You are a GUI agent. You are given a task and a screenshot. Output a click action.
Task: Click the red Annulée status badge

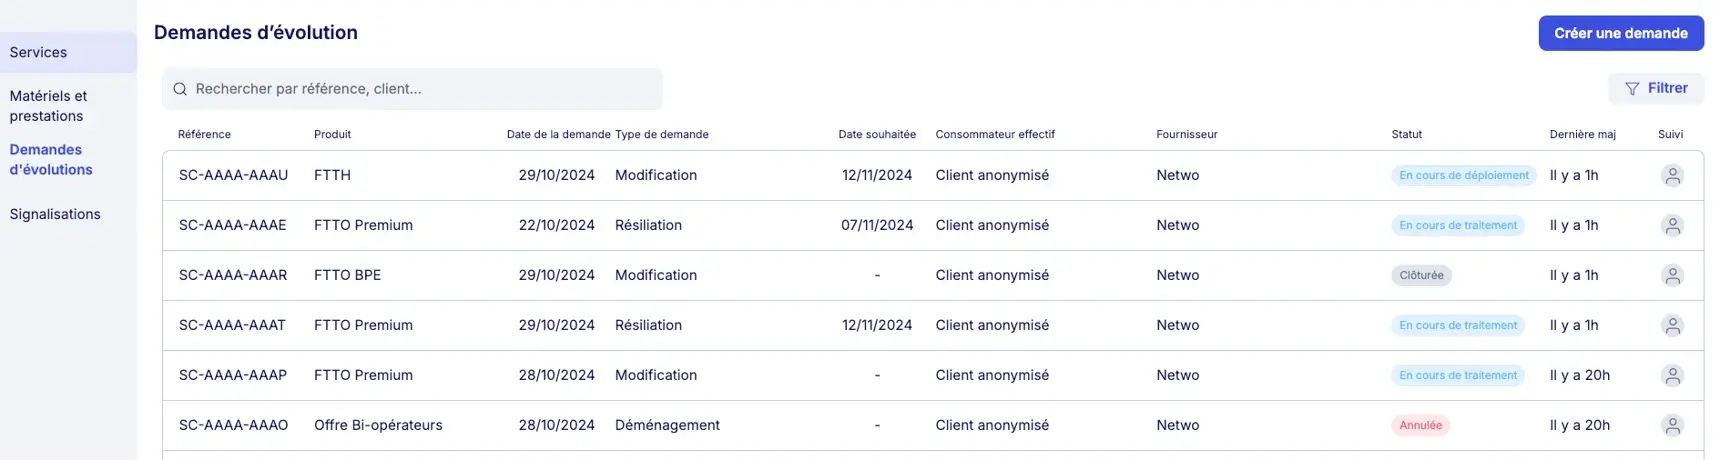(1420, 426)
